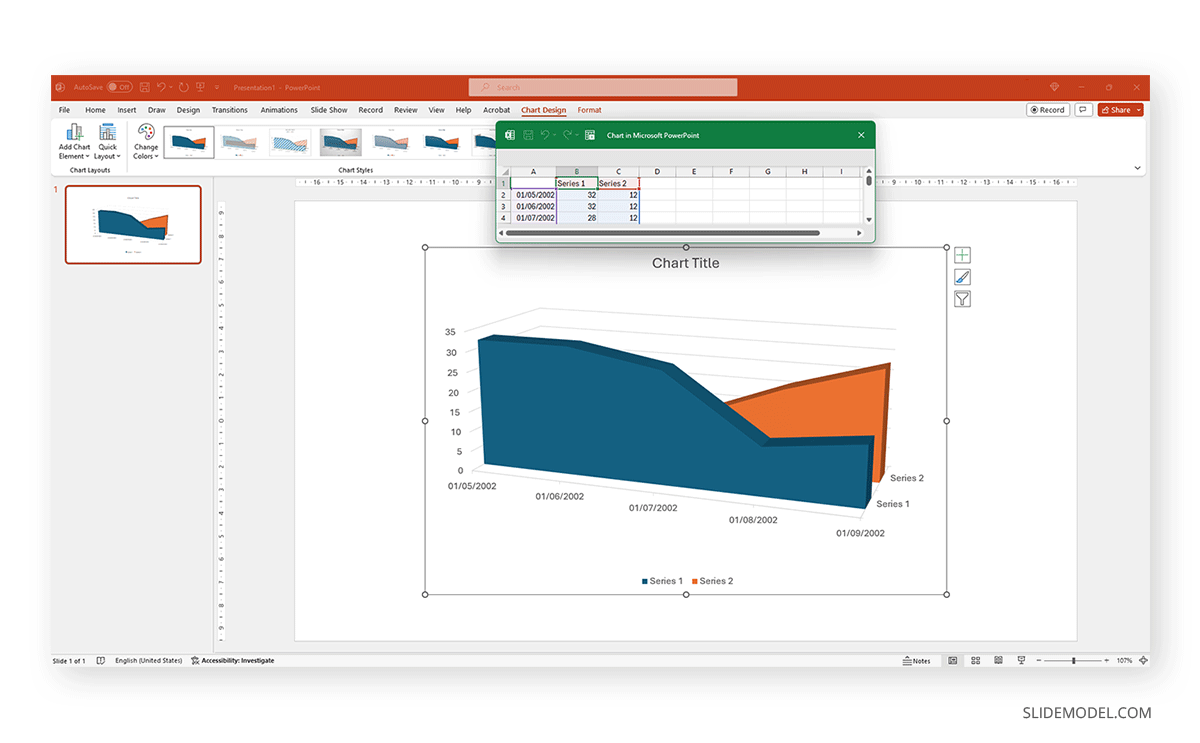Open the Animations ribbon tab
Image resolution: width=1200 pixels, height=743 pixels.
(278, 110)
